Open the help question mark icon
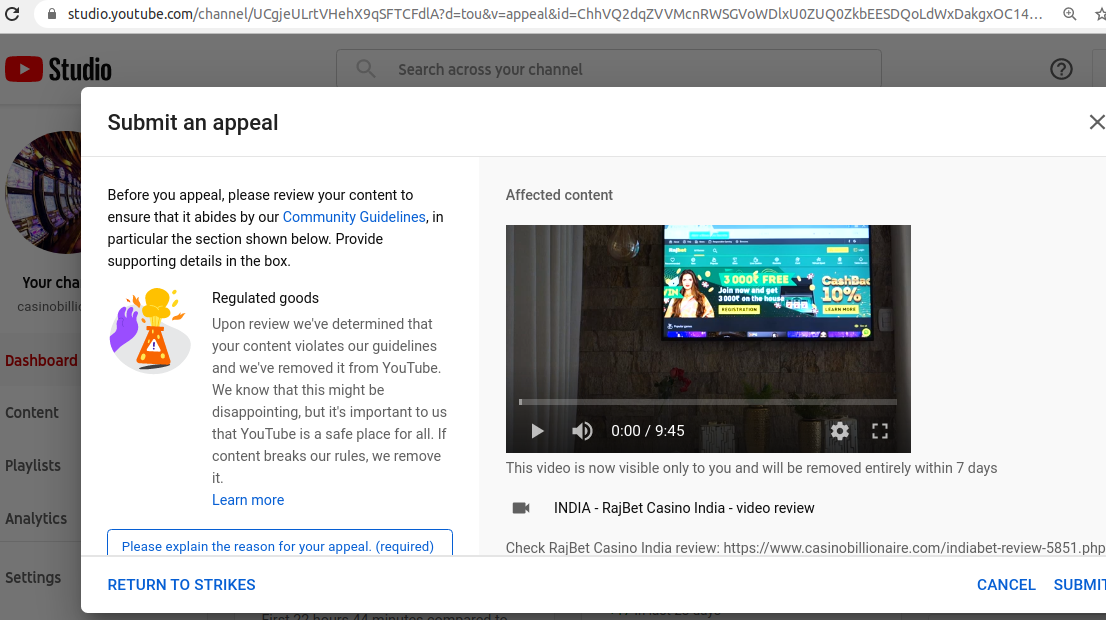The width and height of the screenshot is (1106, 620). click(1061, 69)
